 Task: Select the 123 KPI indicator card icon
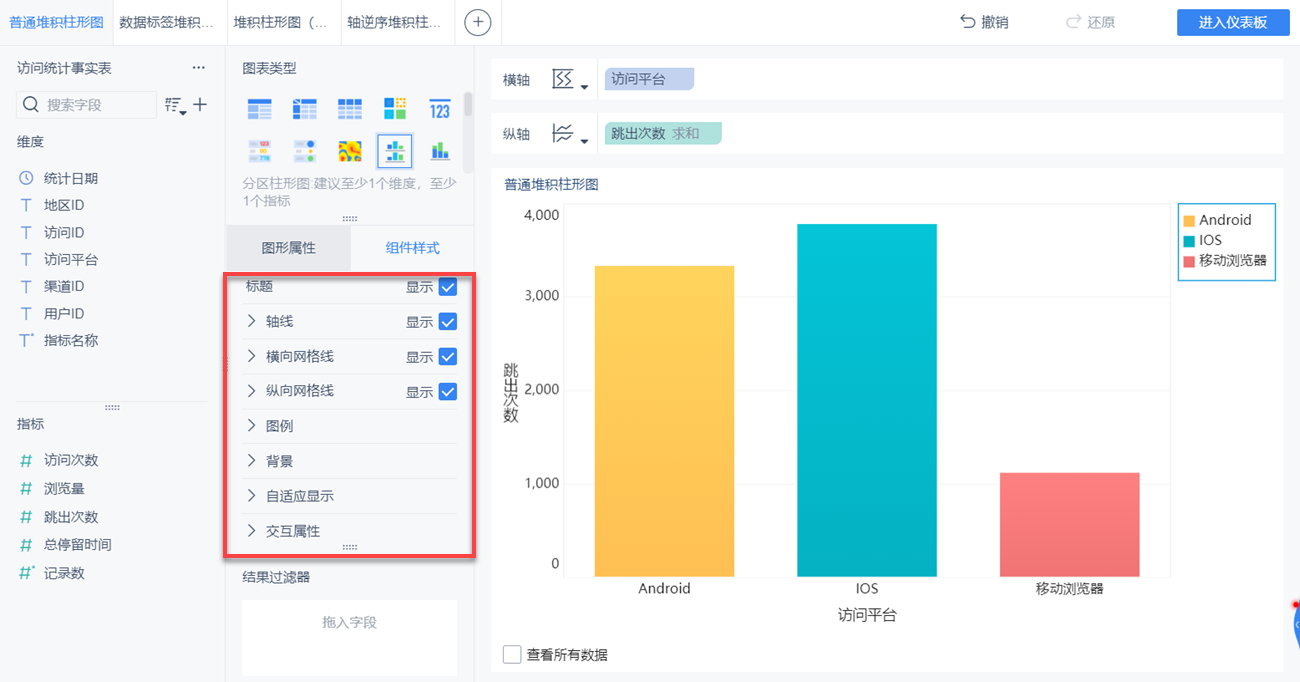(440, 109)
